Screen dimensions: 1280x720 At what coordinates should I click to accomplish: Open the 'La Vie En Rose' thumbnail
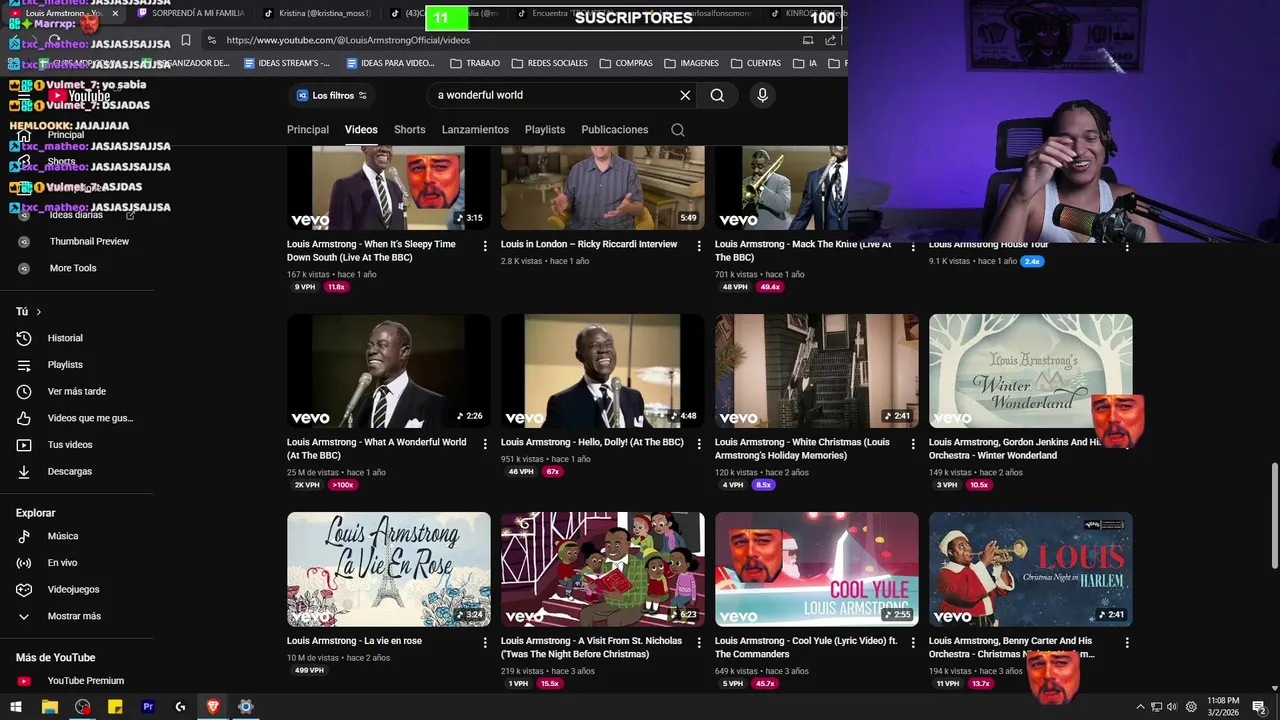coord(389,569)
